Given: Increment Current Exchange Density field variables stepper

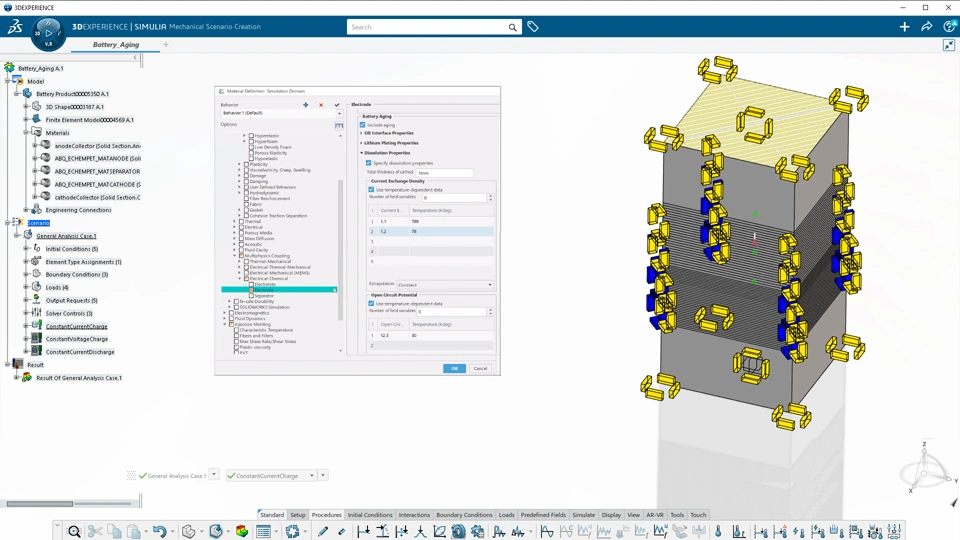Looking at the screenshot, I should (x=490, y=196).
